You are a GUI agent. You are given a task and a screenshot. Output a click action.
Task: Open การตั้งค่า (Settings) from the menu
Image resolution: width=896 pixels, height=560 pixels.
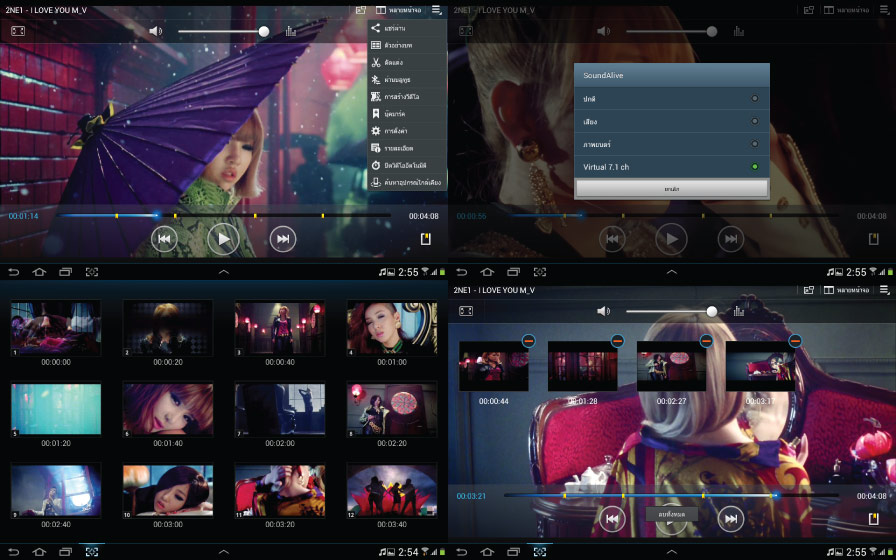(x=407, y=131)
